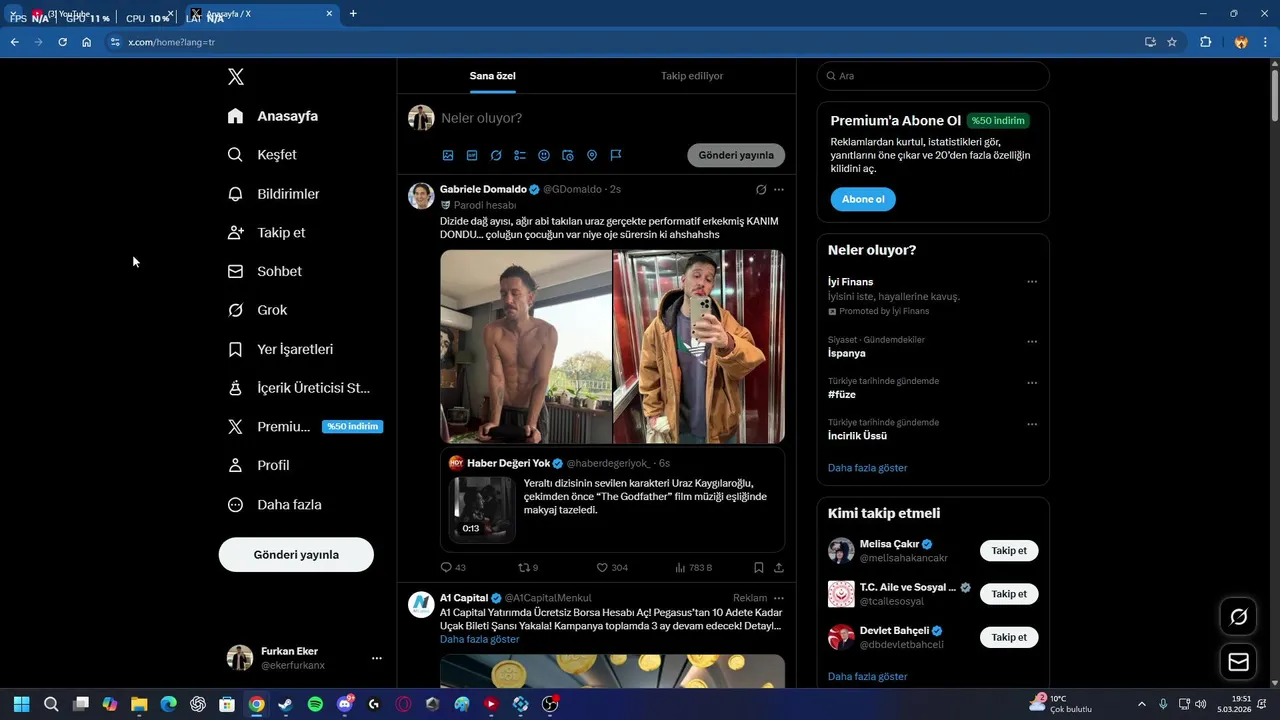Open Grok from sidebar

click(x=257, y=310)
